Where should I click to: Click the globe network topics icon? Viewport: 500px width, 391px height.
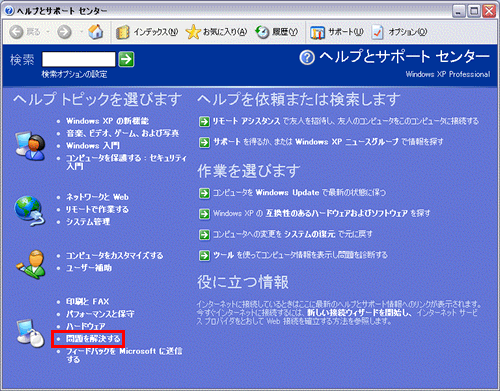[29, 211]
